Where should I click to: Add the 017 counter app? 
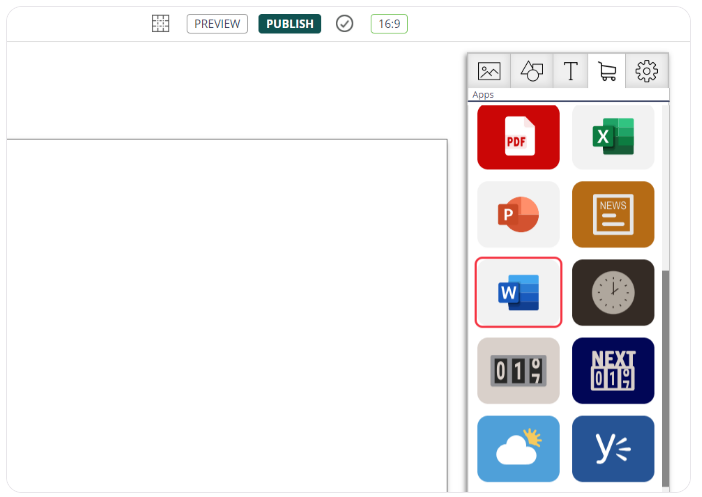point(518,371)
